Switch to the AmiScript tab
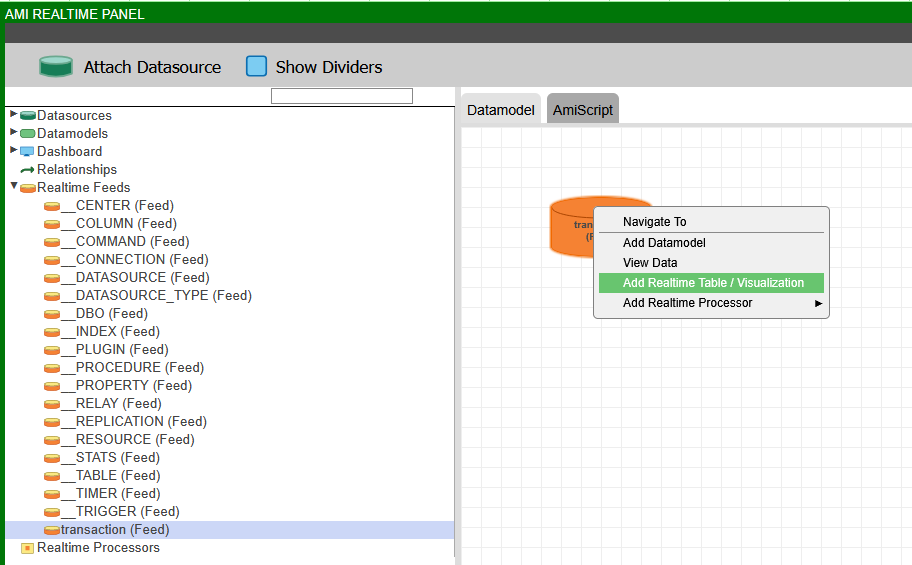912x565 pixels. [583, 110]
